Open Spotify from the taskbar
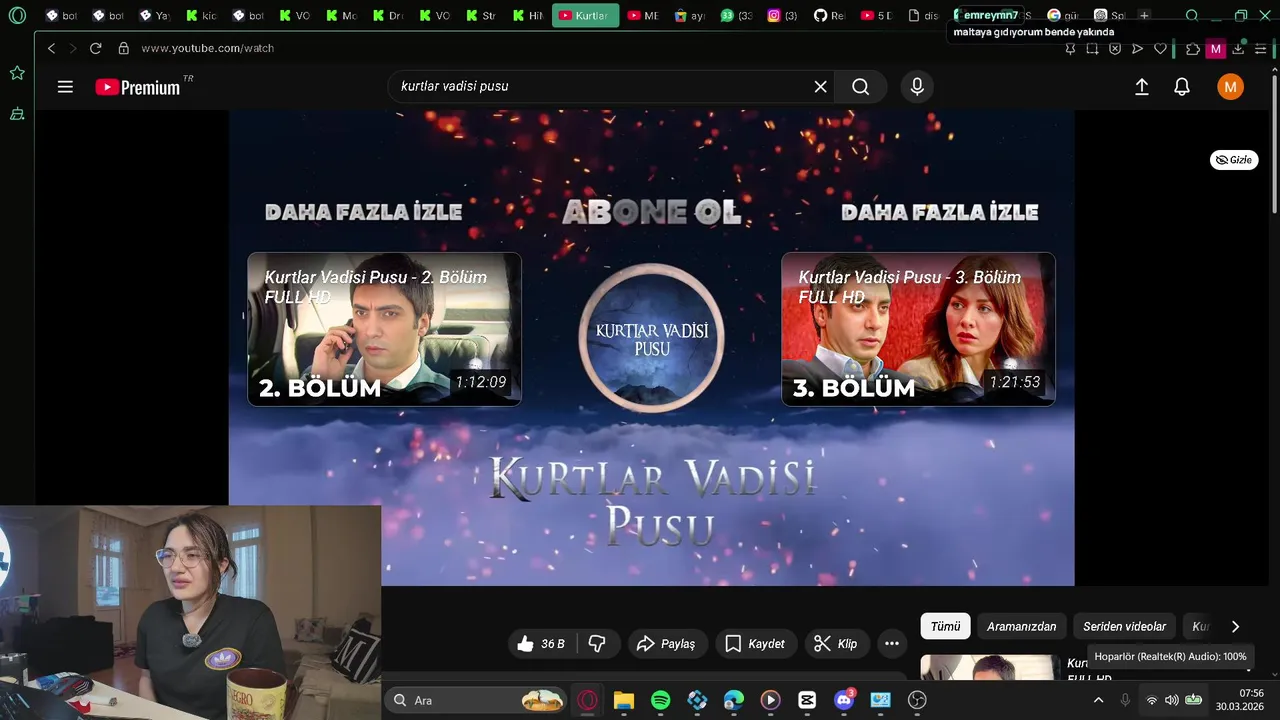 pyautogui.click(x=661, y=700)
